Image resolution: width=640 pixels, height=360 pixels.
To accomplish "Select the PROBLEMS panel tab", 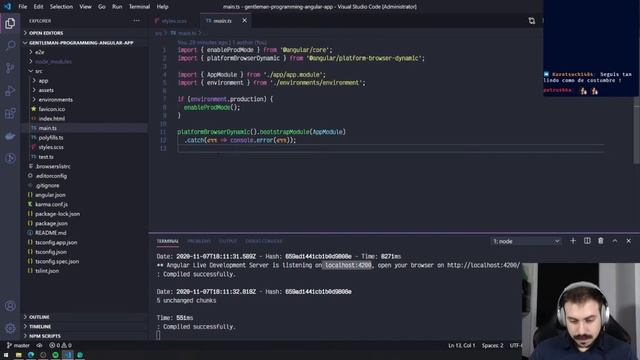I will point(199,241).
